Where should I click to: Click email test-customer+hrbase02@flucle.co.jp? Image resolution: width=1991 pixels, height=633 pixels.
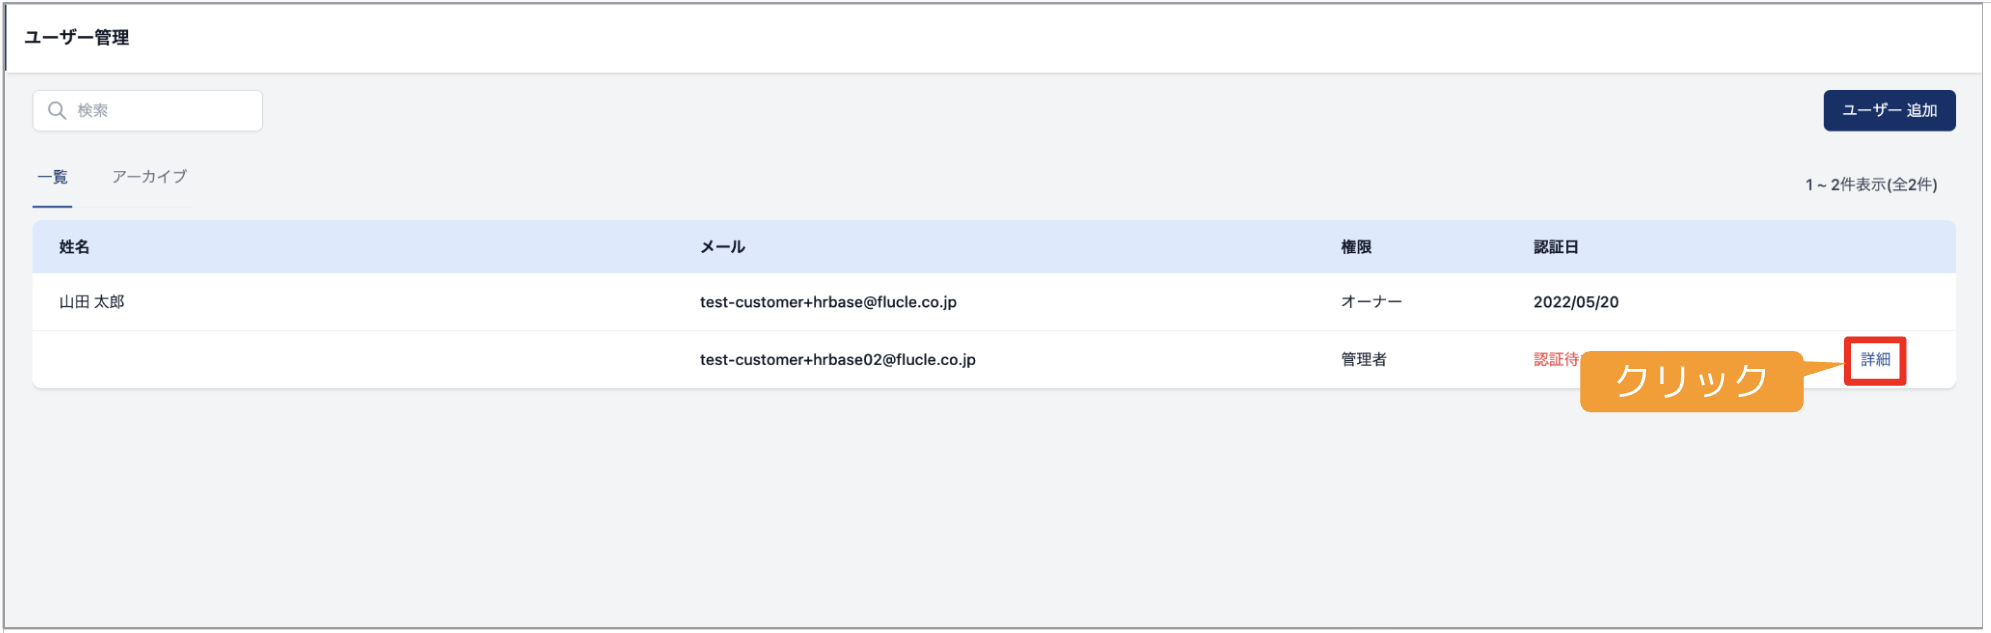(837, 359)
